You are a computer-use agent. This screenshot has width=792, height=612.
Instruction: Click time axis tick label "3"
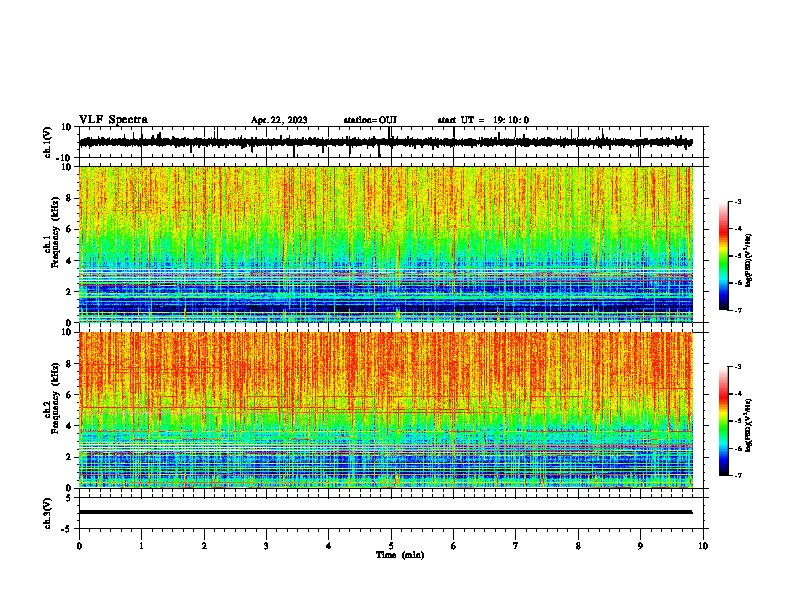coord(266,546)
